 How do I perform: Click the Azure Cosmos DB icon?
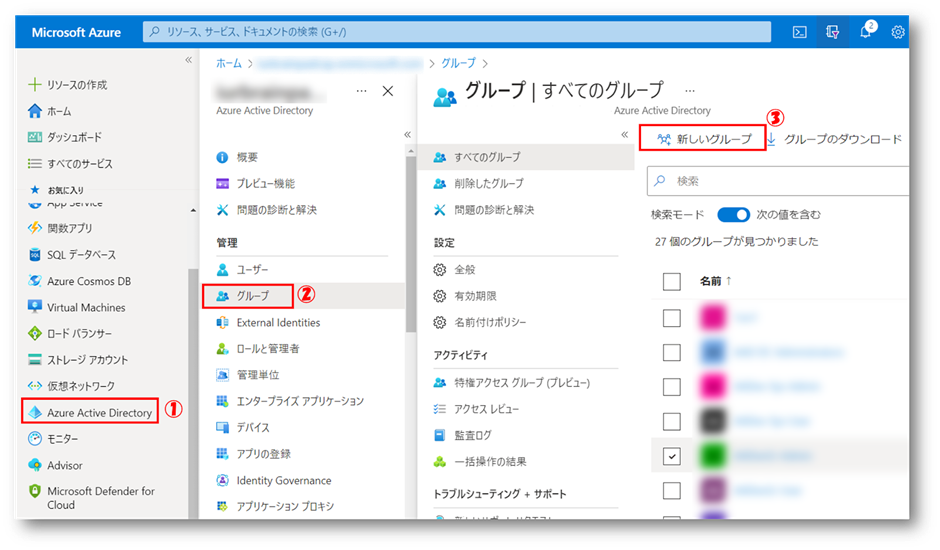pos(35,281)
